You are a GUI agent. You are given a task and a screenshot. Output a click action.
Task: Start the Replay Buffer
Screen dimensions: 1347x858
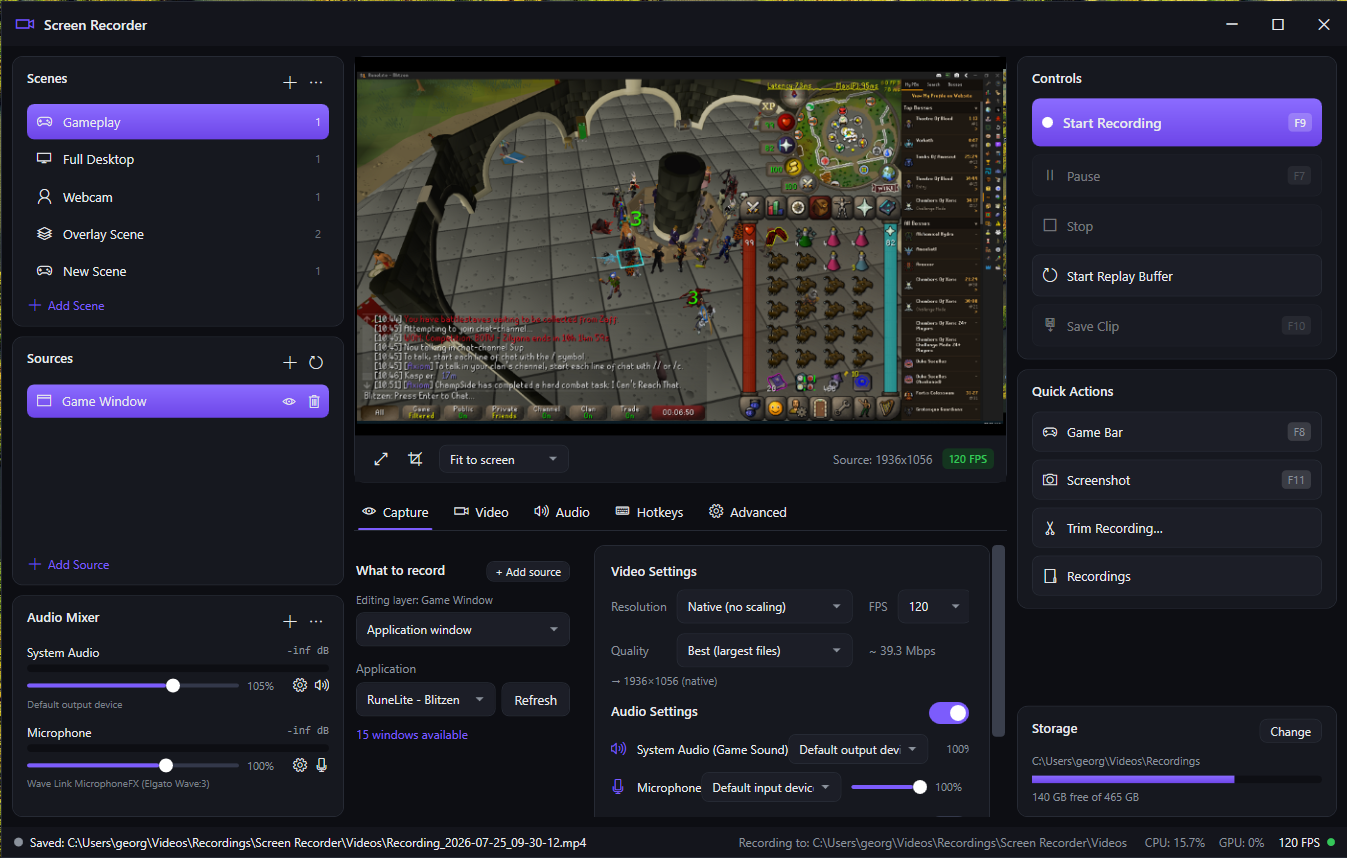(1177, 276)
